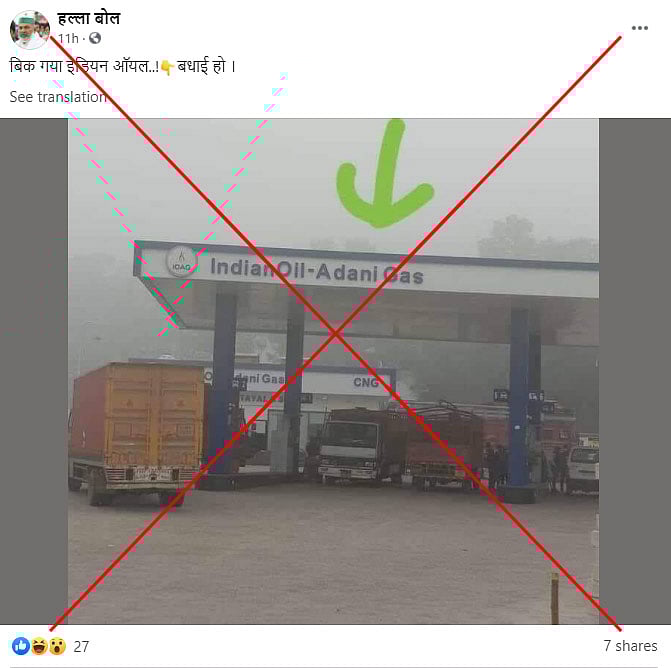This screenshot has height=668, width=671.
Task: Open the three-dot post options menu
Action: point(639,28)
